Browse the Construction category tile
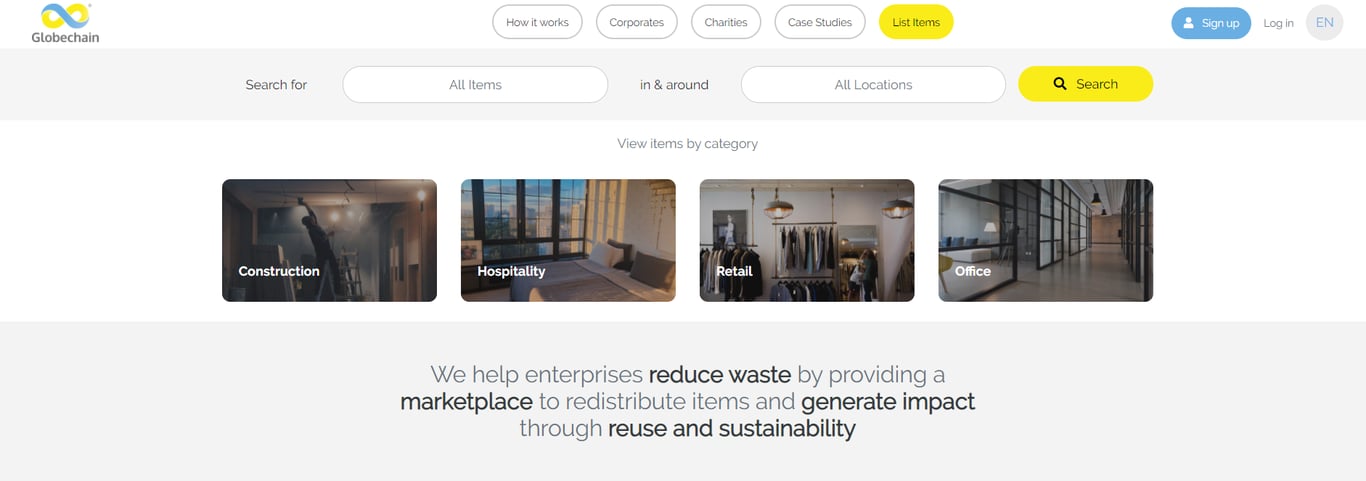Viewport: 1366px width, 481px height. [329, 240]
